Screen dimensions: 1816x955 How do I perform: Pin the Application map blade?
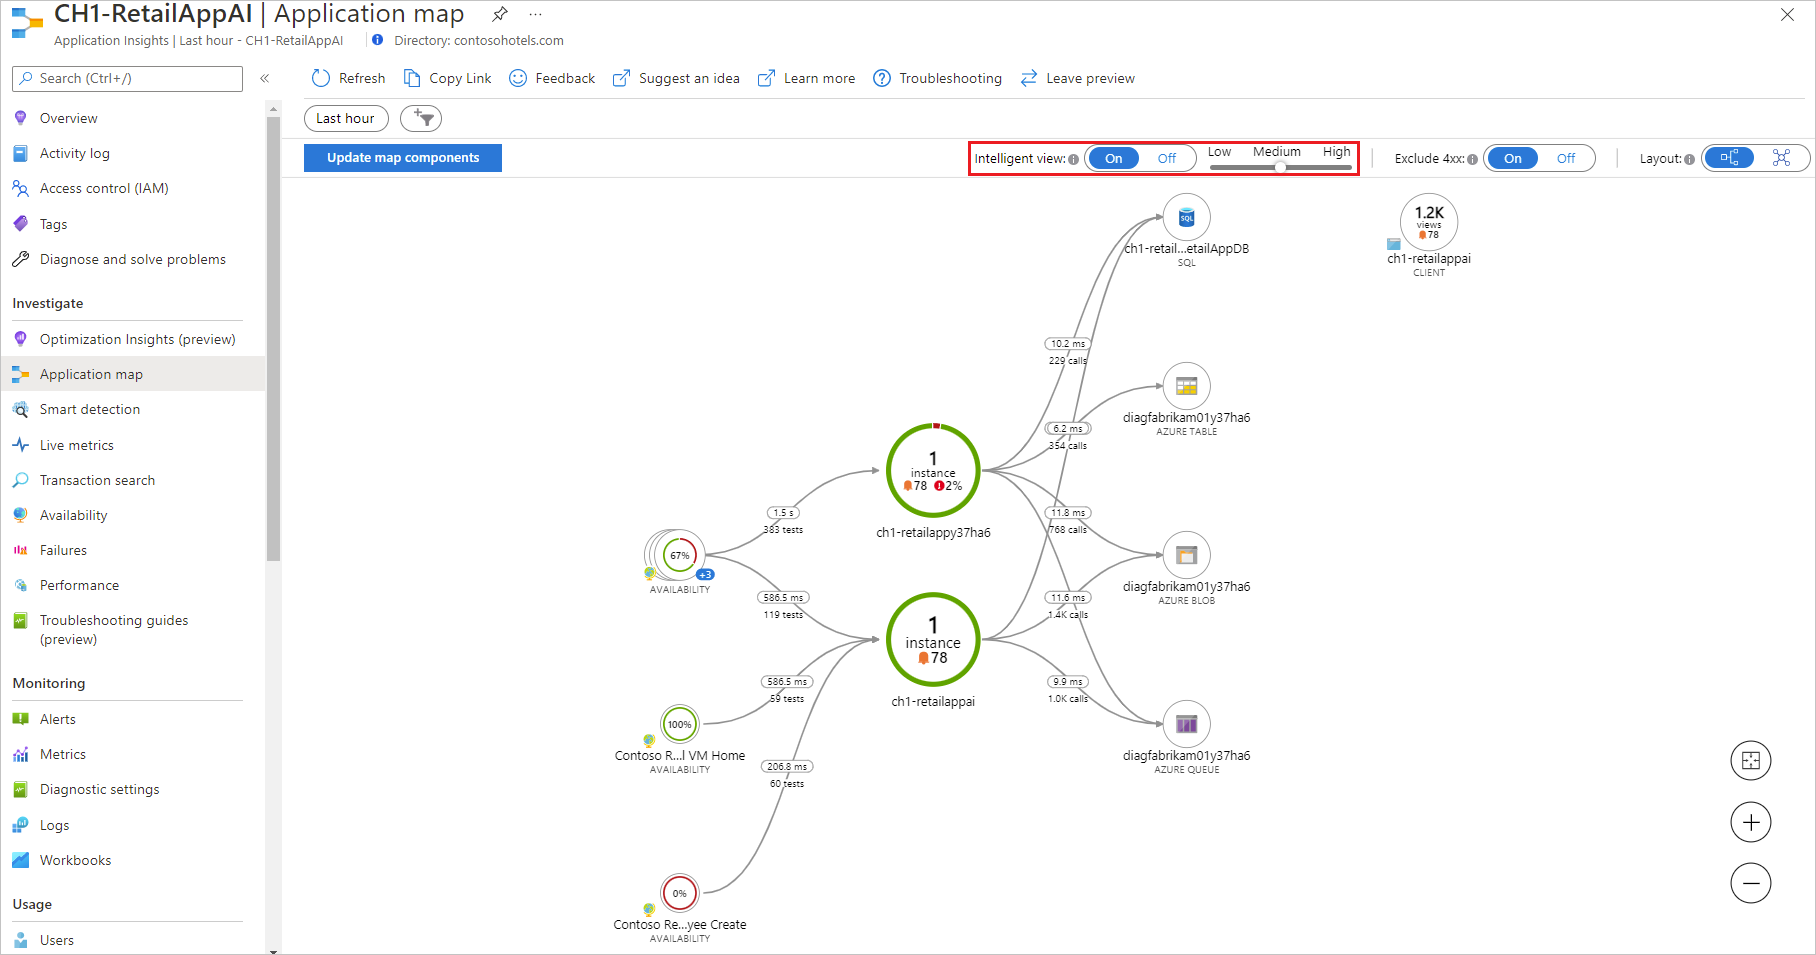click(500, 14)
